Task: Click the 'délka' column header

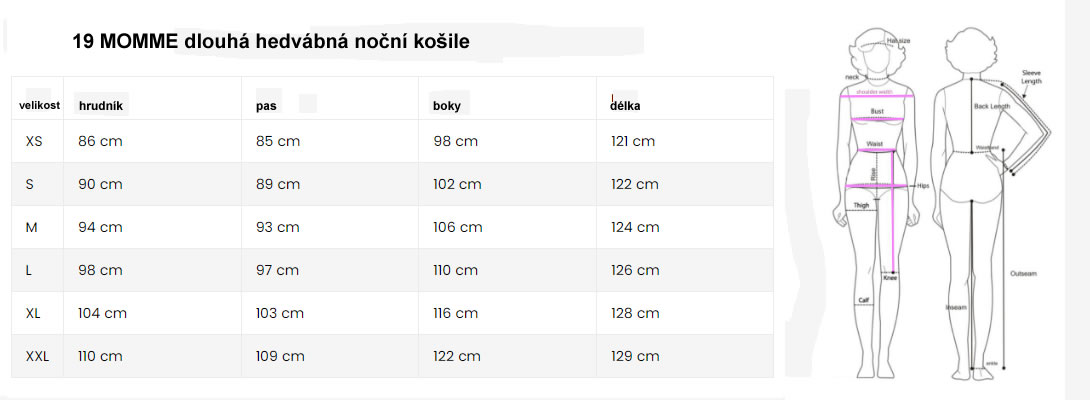Action: [x=625, y=105]
